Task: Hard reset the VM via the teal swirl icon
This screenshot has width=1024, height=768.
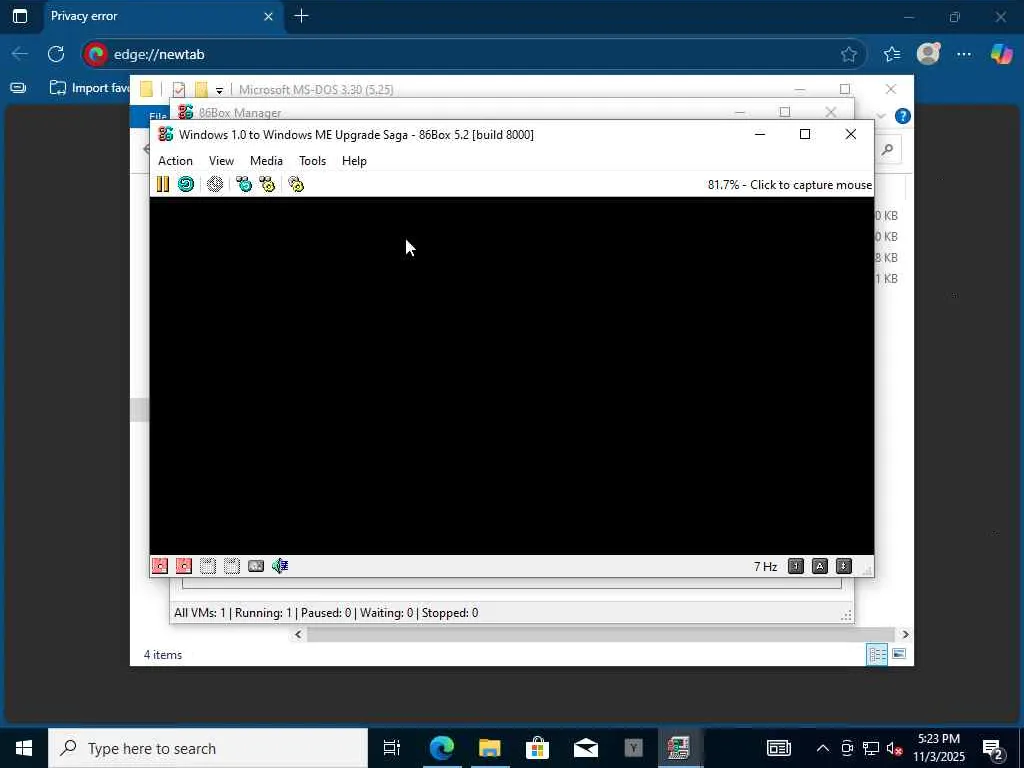Action: click(x=186, y=184)
